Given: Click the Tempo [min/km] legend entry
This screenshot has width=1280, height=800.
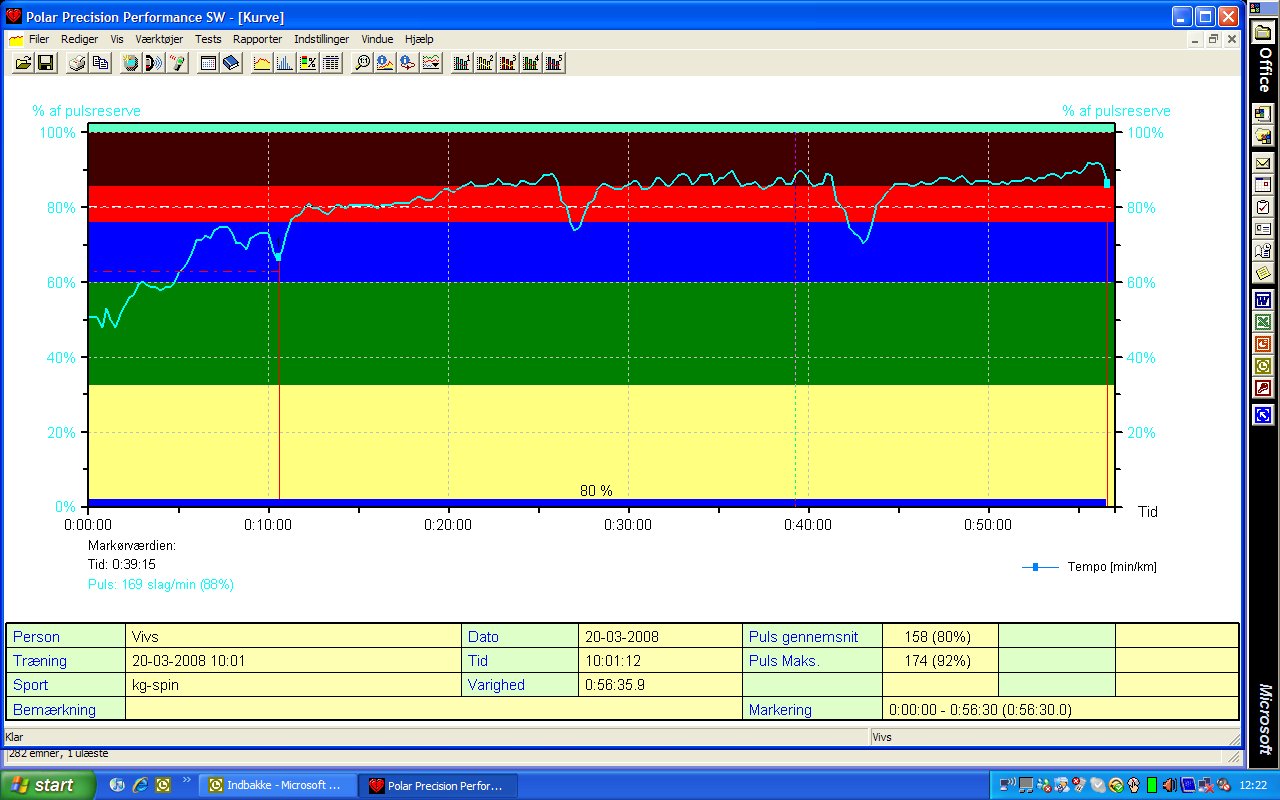Looking at the screenshot, I should click(1089, 567).
